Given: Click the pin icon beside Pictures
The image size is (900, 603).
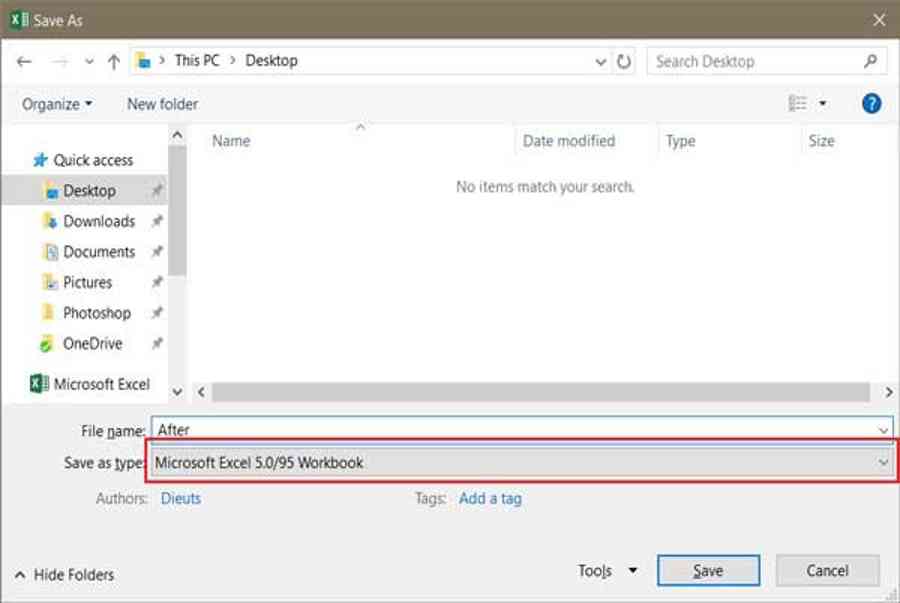Looking at the screenshot, I should coord(157,282).
